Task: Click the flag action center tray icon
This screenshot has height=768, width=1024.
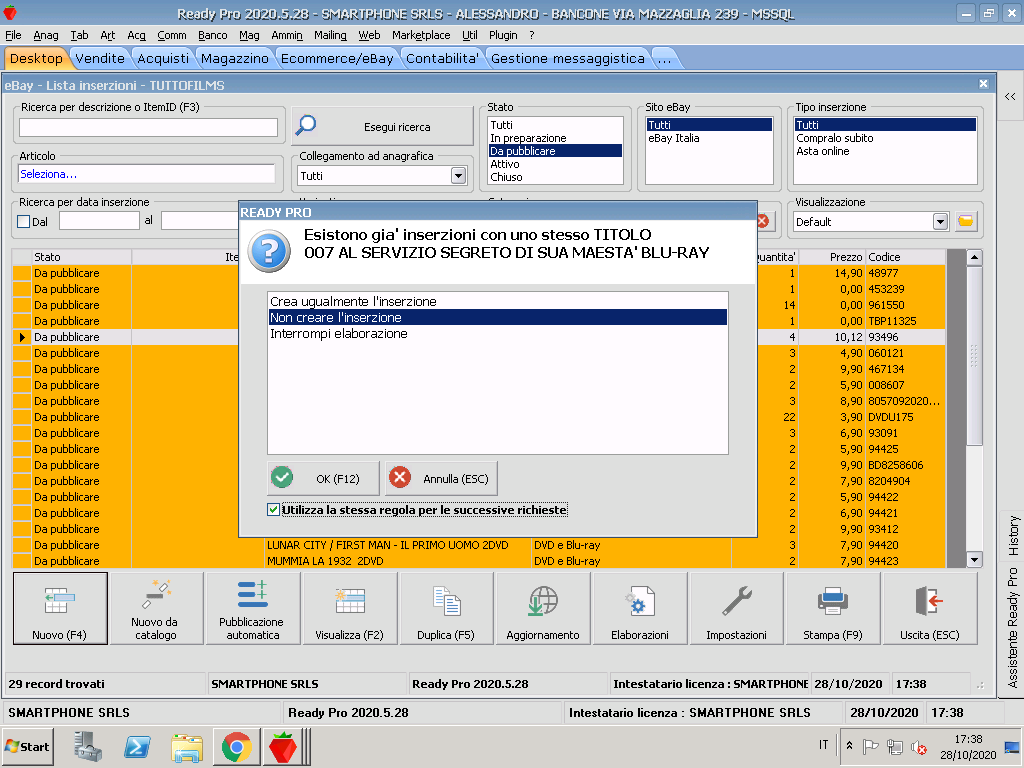Action: [871, 746]
